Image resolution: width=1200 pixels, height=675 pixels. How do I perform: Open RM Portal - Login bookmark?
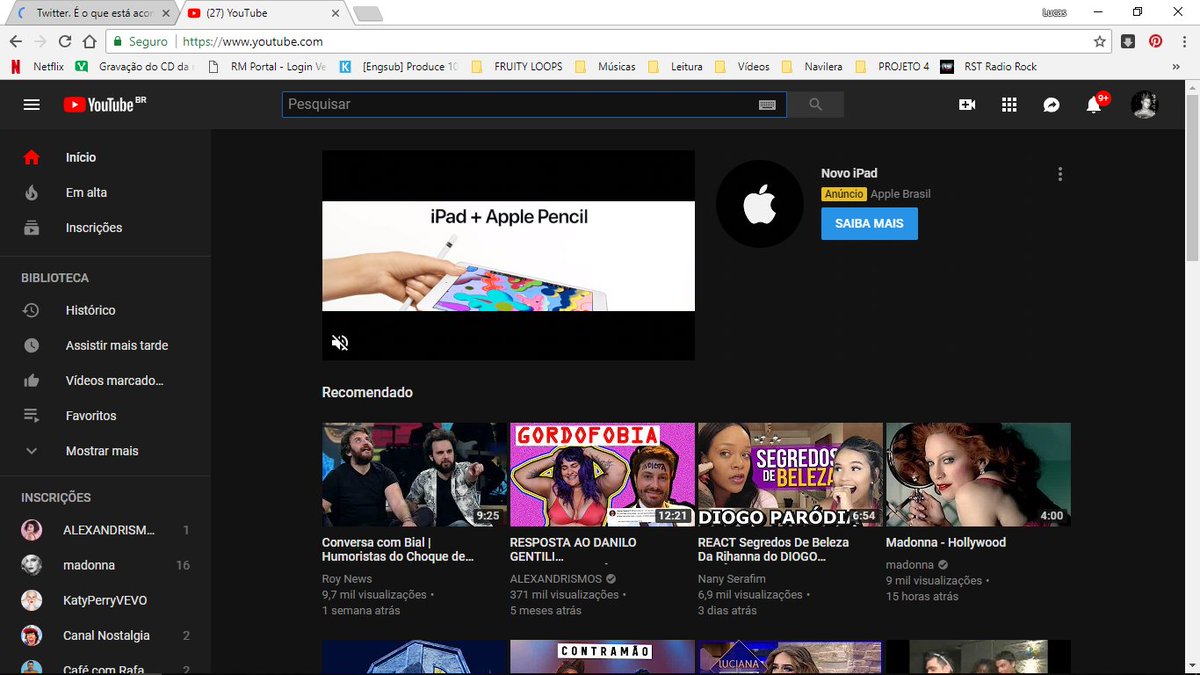[267, 67]
